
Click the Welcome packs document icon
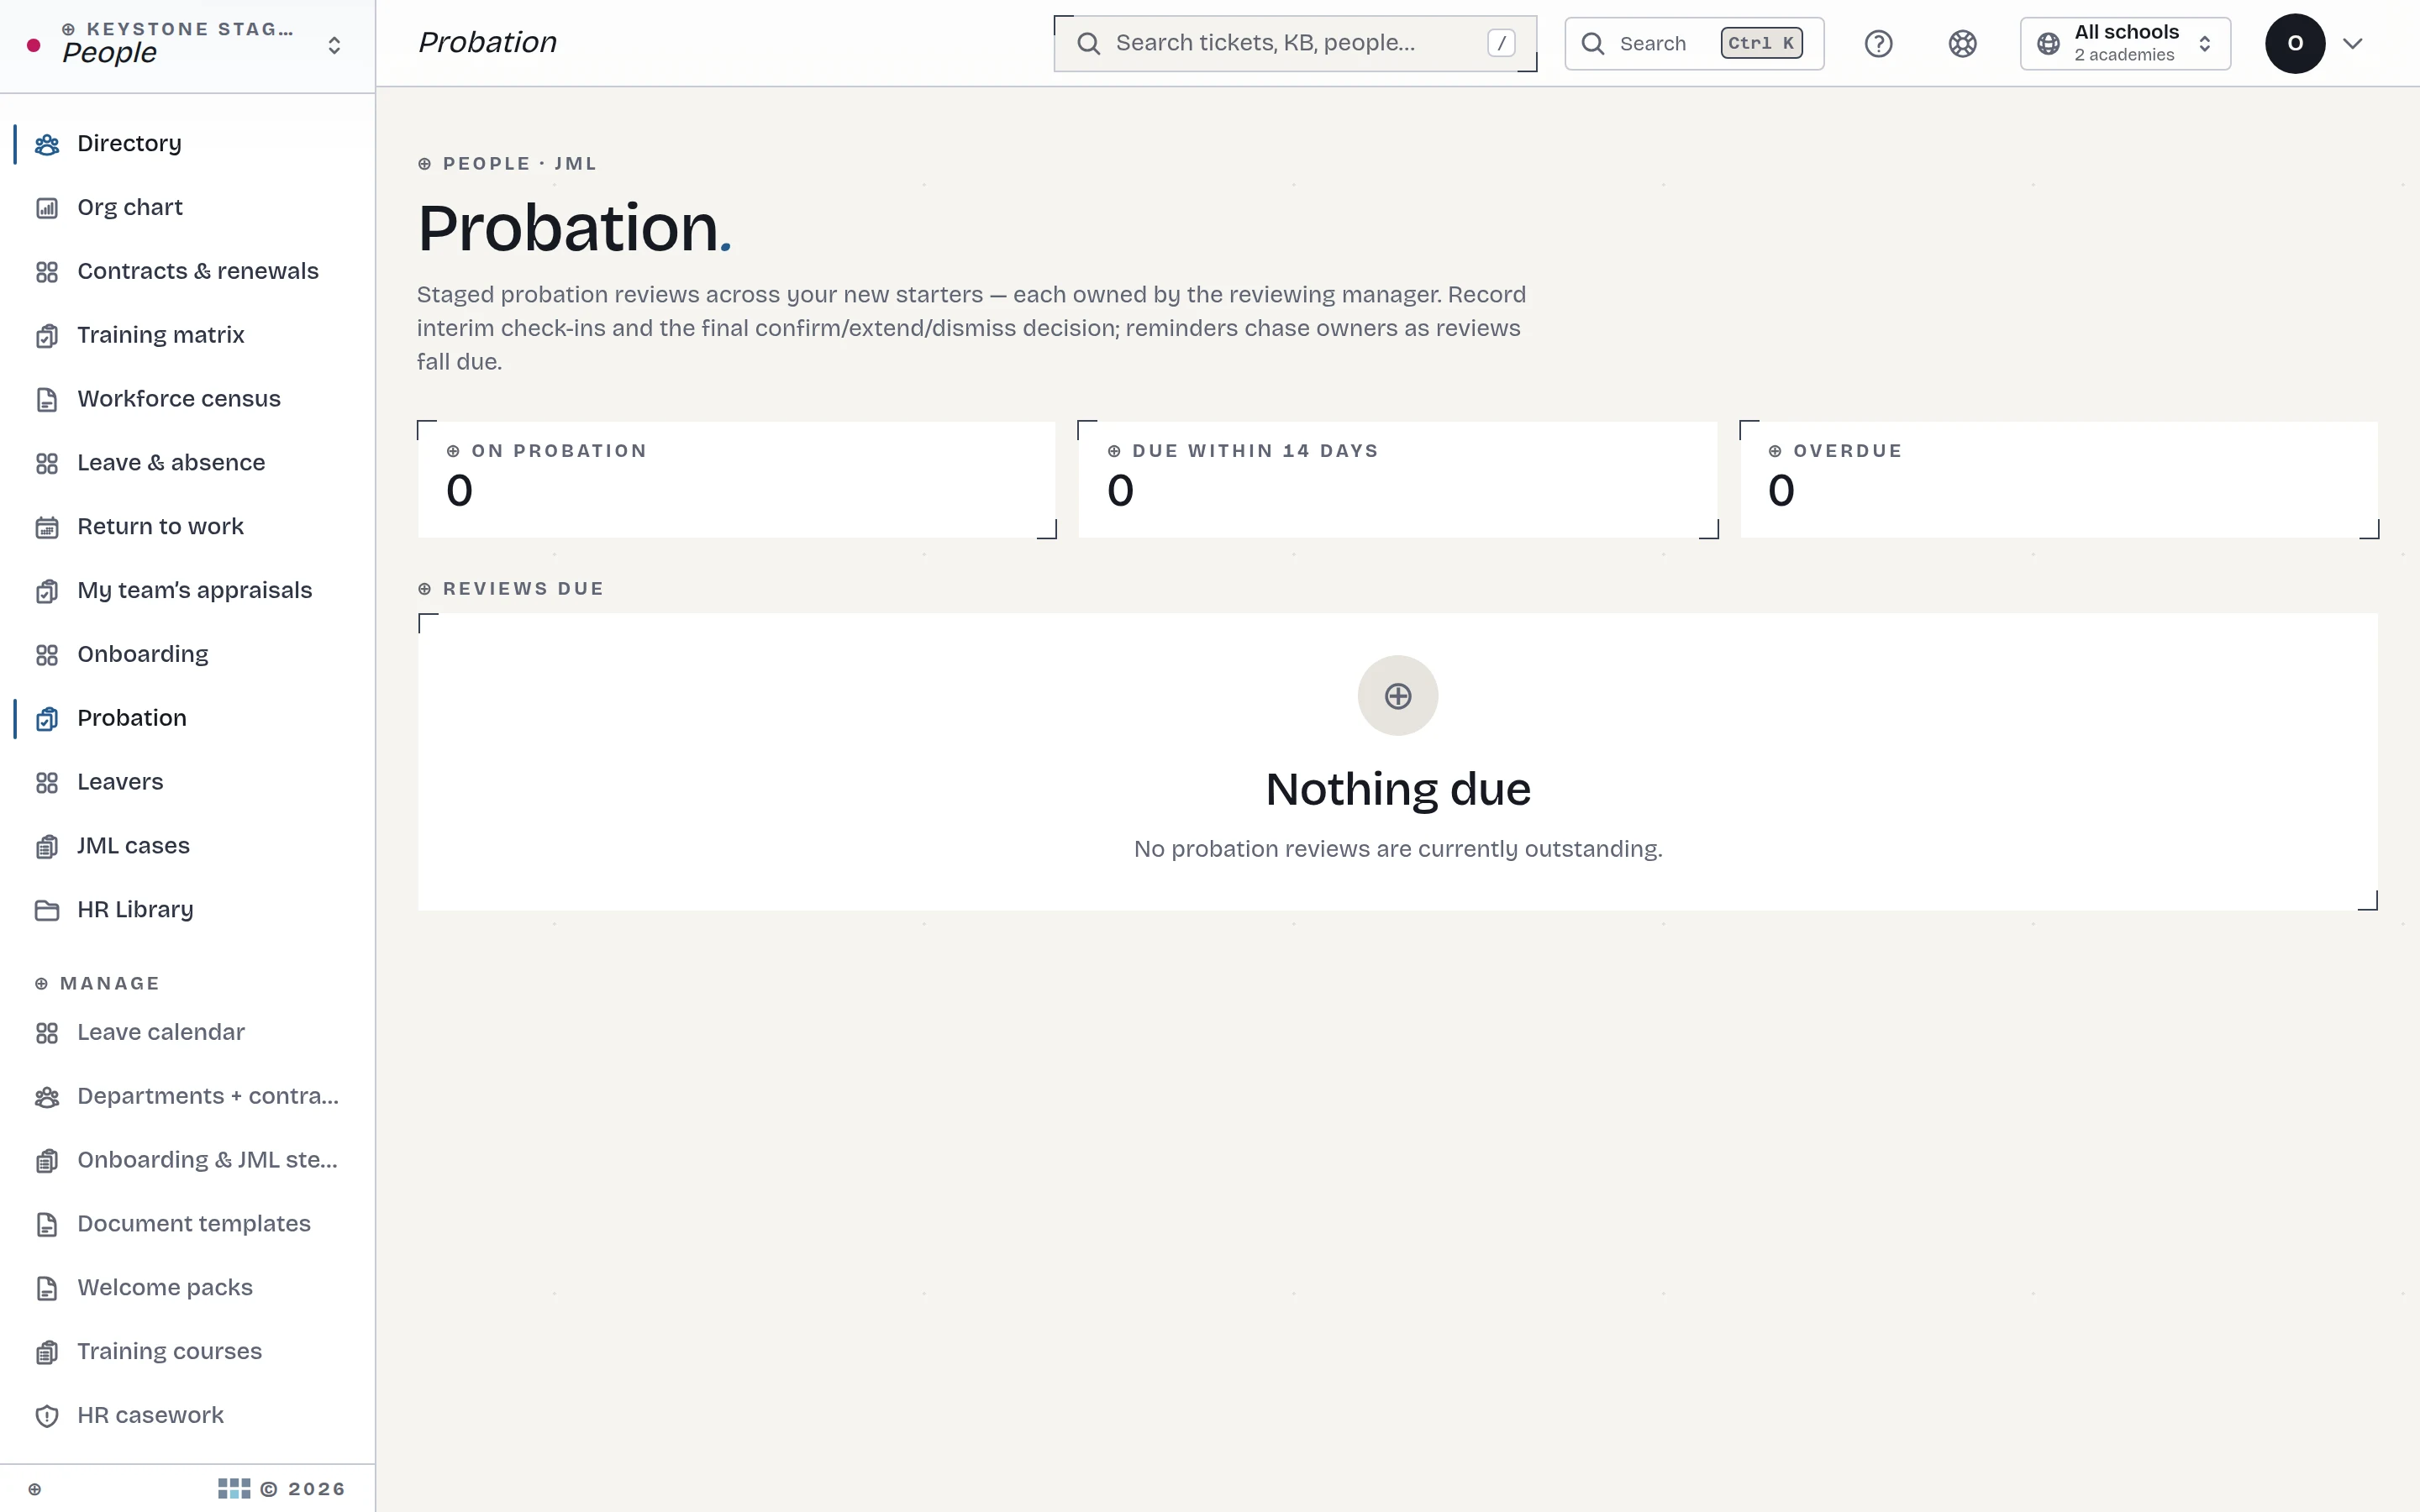47,1288
